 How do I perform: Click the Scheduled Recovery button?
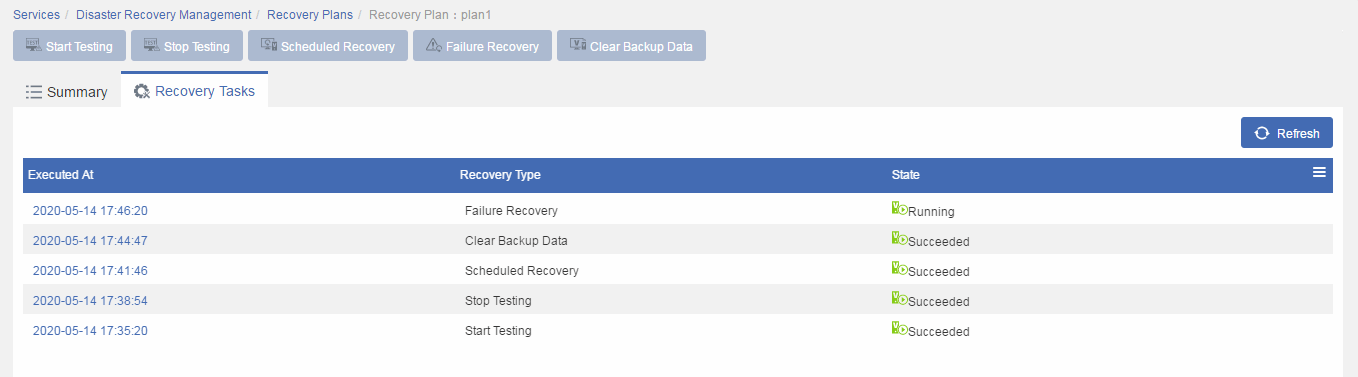coord(328,46)
